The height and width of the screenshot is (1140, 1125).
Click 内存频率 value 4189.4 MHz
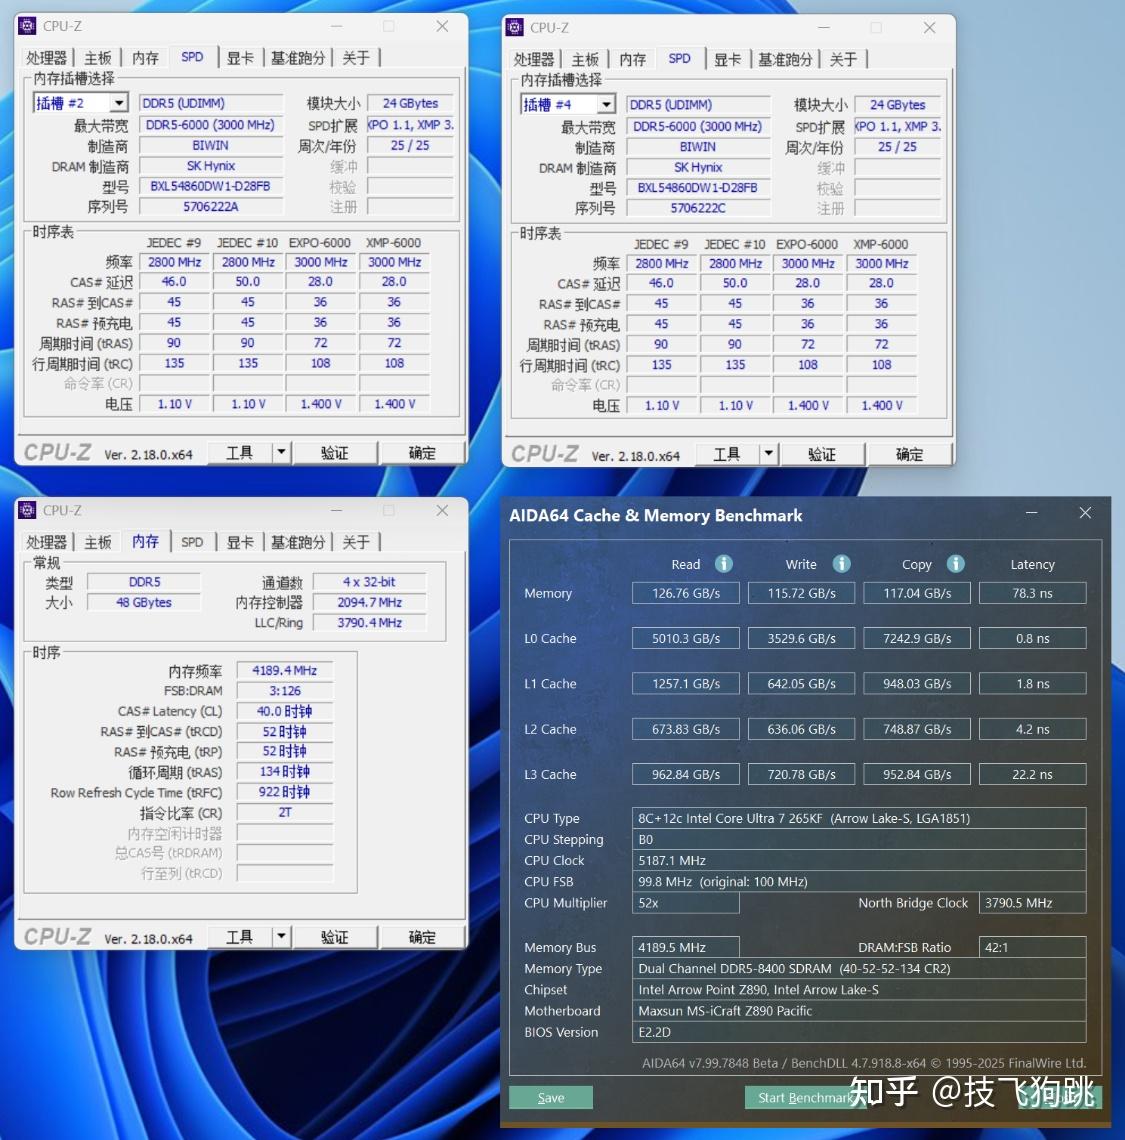pyautogui.click(x=284, y=670)
